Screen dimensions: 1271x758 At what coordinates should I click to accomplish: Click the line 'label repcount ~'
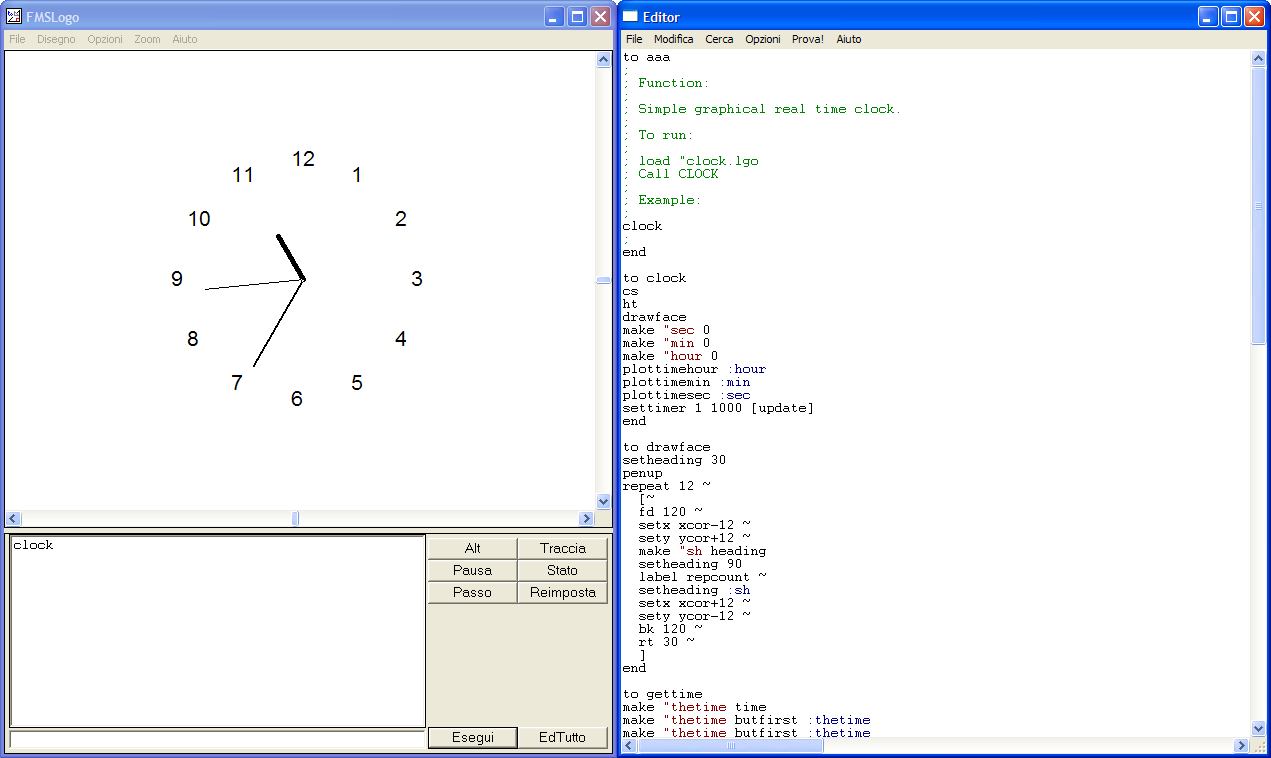(702, 577)
